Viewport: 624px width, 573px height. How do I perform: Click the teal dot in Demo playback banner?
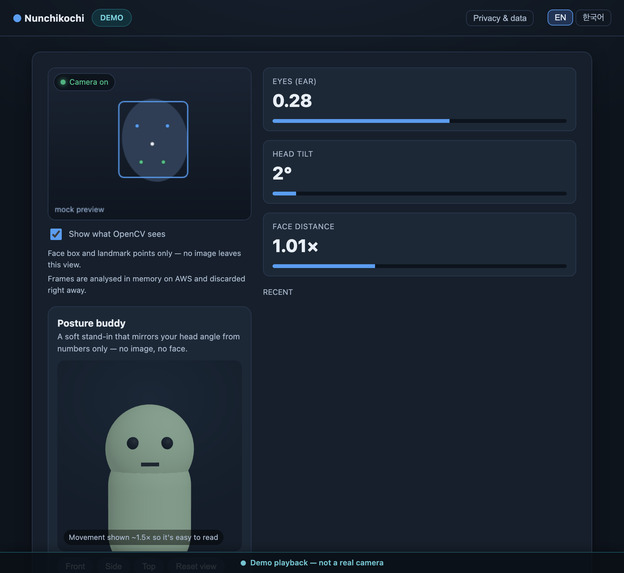click(x=243, y=563)
